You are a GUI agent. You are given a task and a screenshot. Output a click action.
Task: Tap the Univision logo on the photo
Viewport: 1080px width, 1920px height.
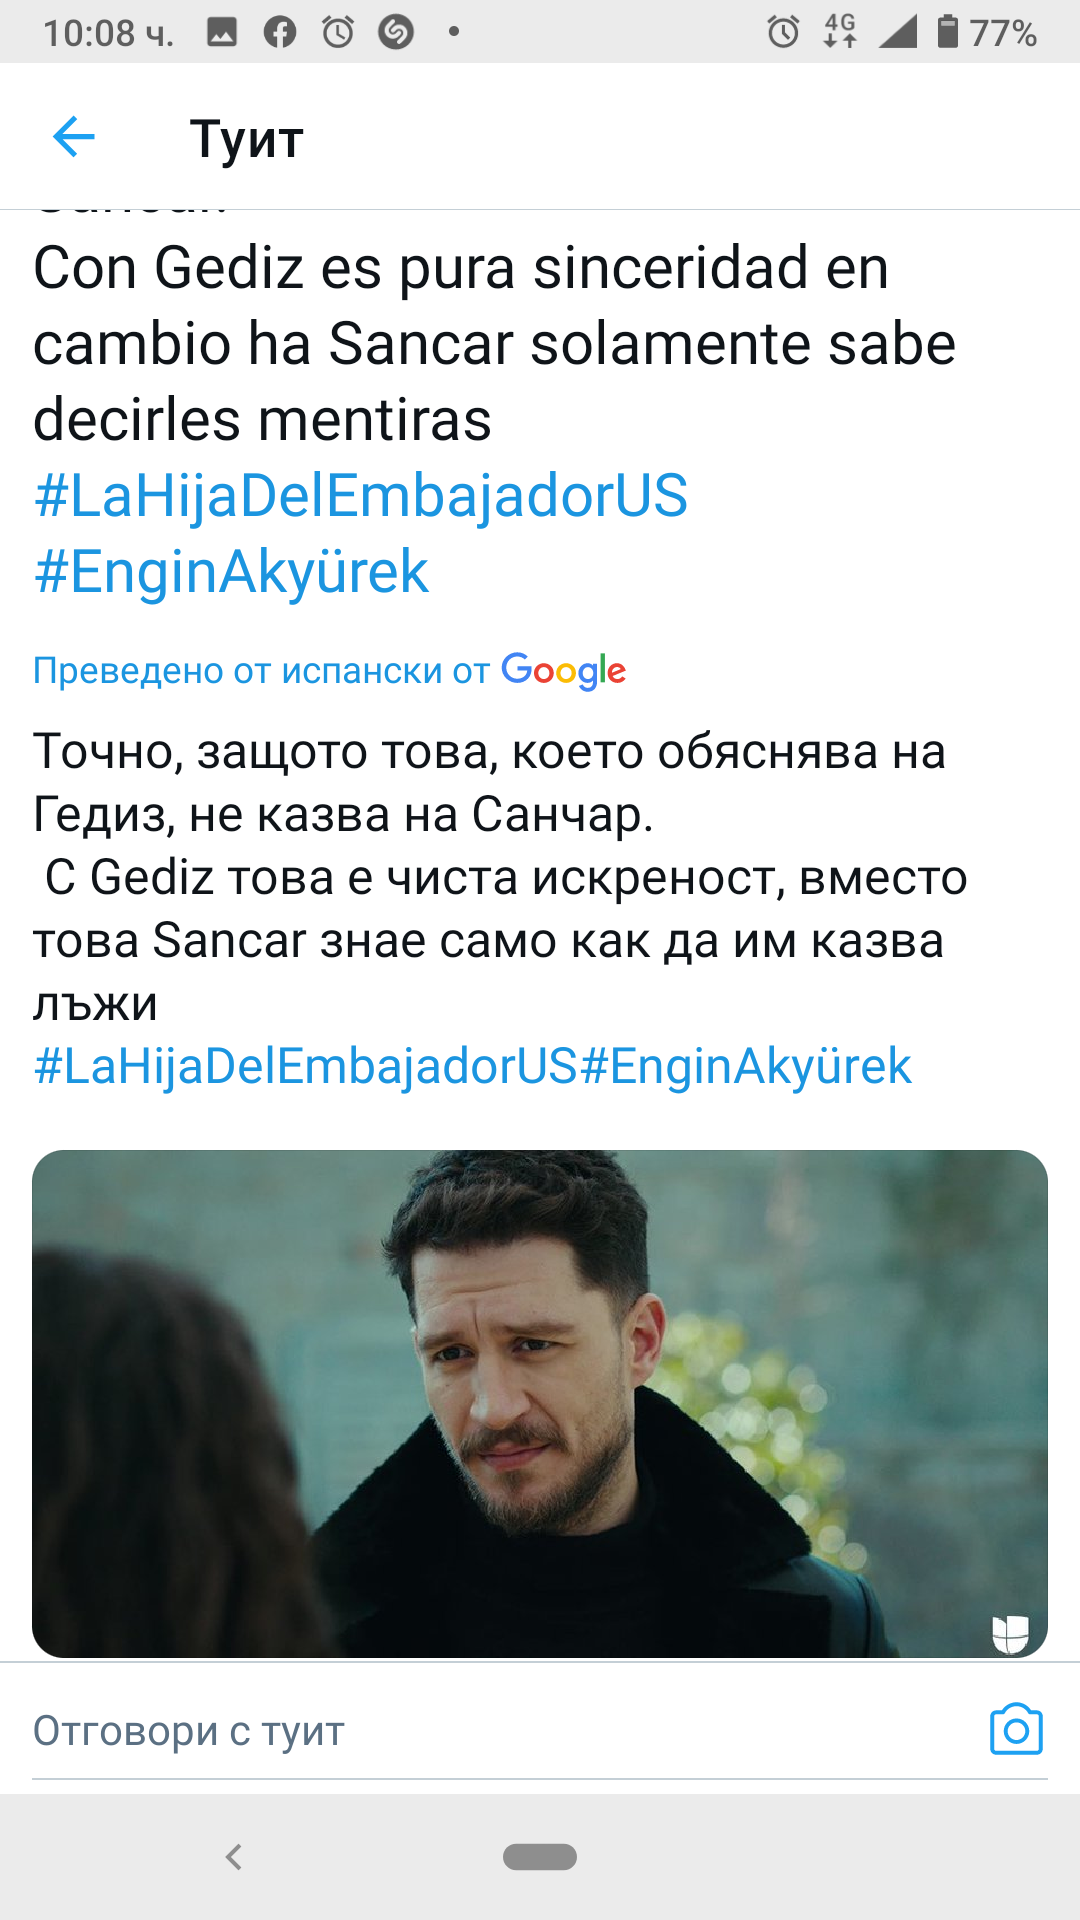(1010, 1633)
